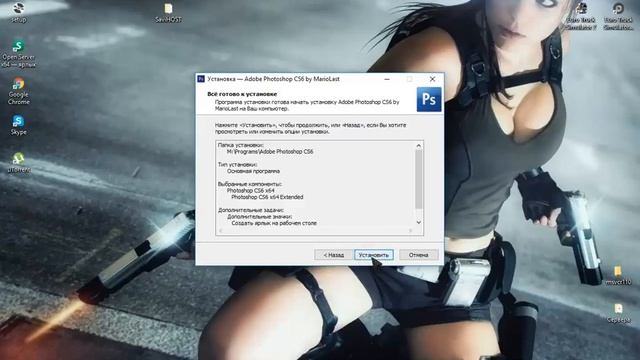The height and width of the screenshot is (360, 640).
Task: Click 'Всё готово к установке' heading
Action: coord(242,94)
